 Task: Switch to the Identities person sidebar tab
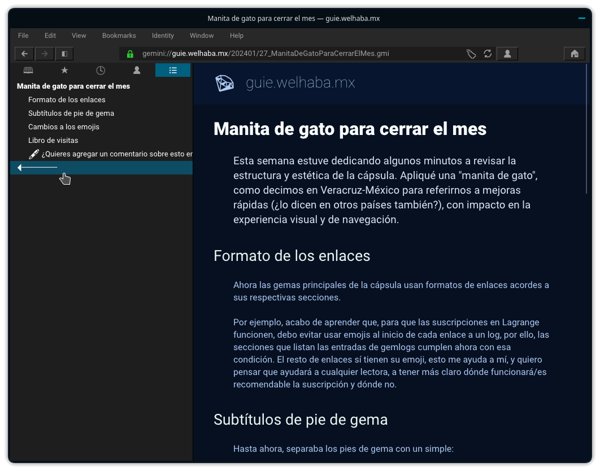point(136,71)
